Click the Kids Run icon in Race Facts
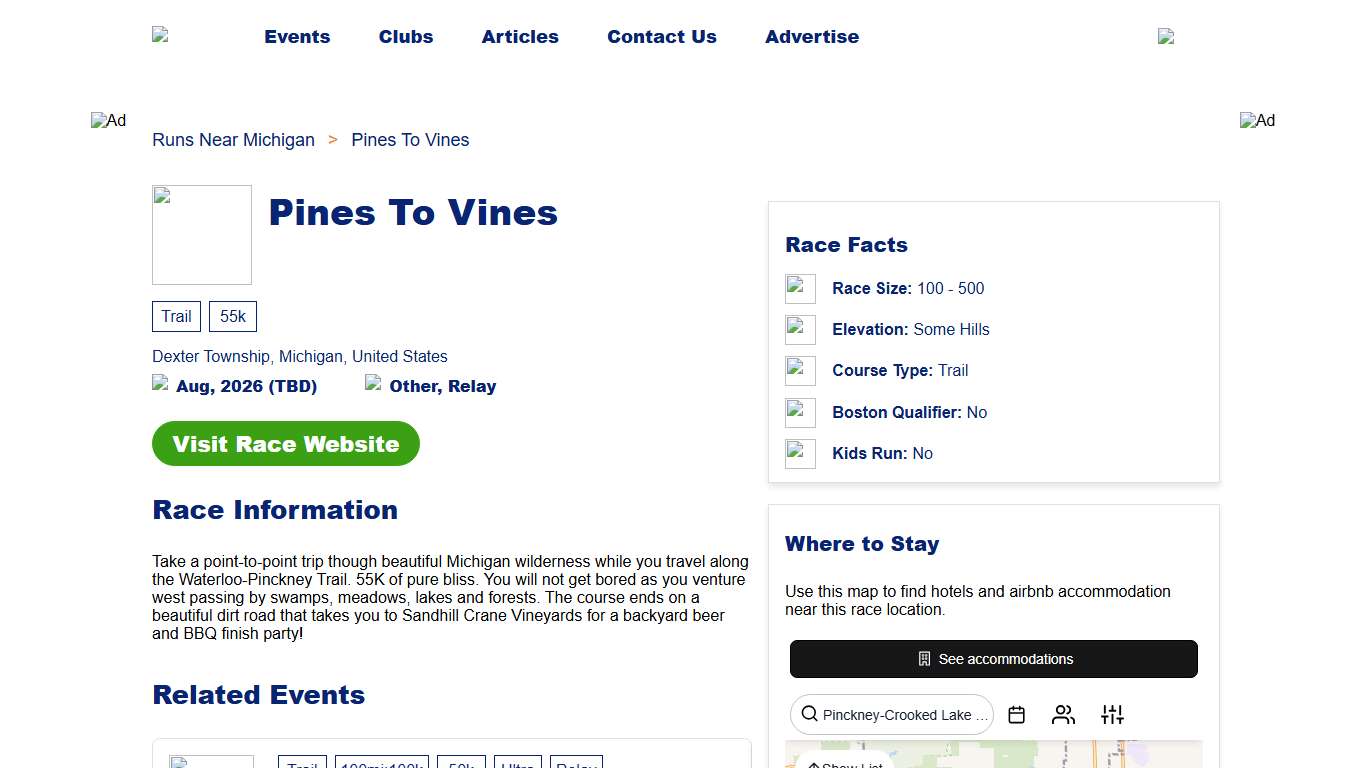The image size is (1366, 768). point(800,453)
